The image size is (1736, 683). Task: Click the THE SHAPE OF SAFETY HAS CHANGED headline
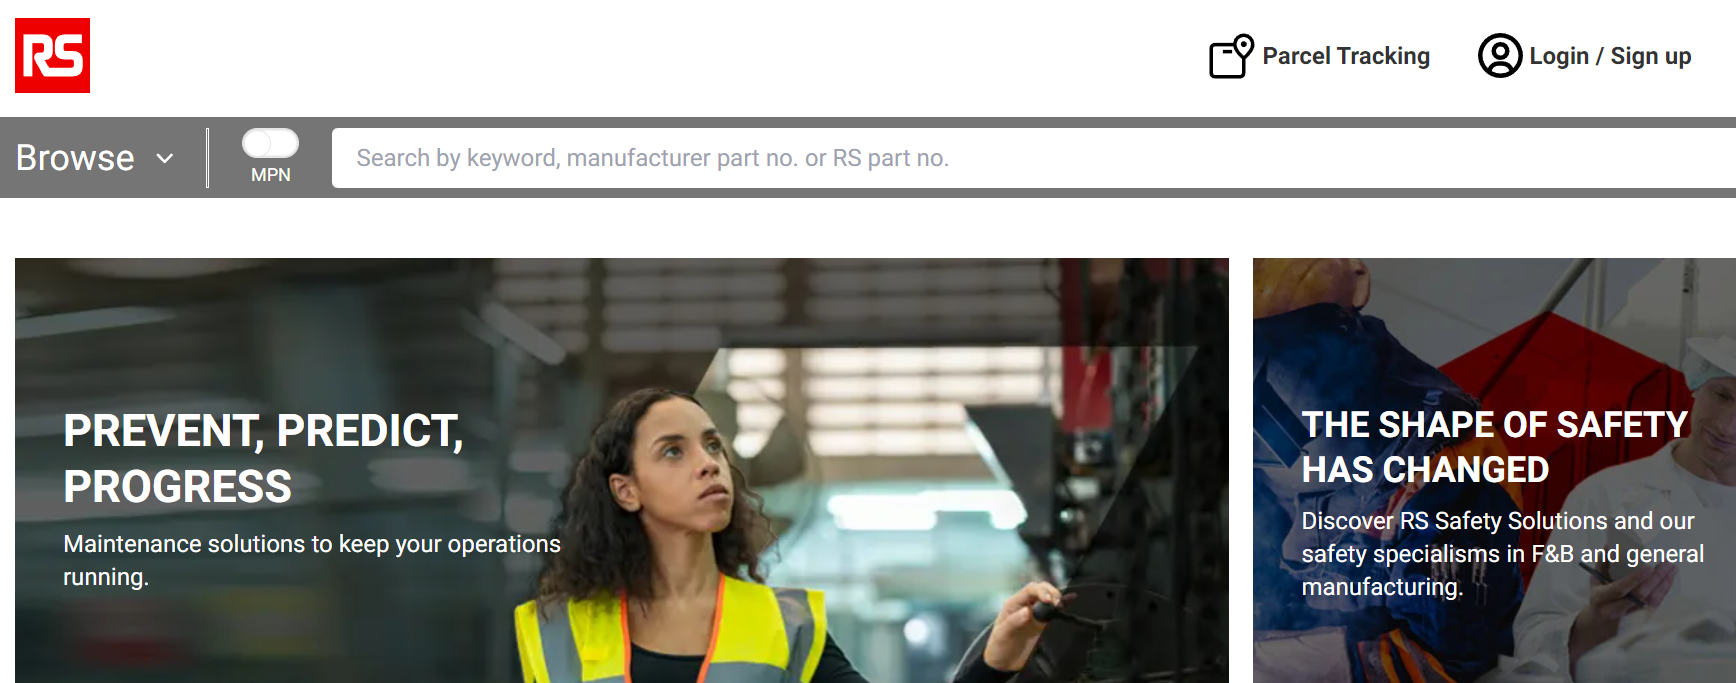click(1495, 447)
